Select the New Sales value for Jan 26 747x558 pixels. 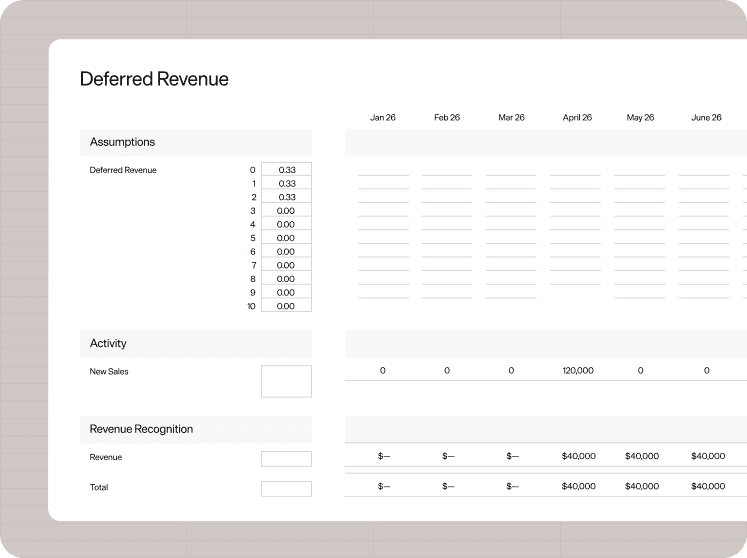click(383, 371)
